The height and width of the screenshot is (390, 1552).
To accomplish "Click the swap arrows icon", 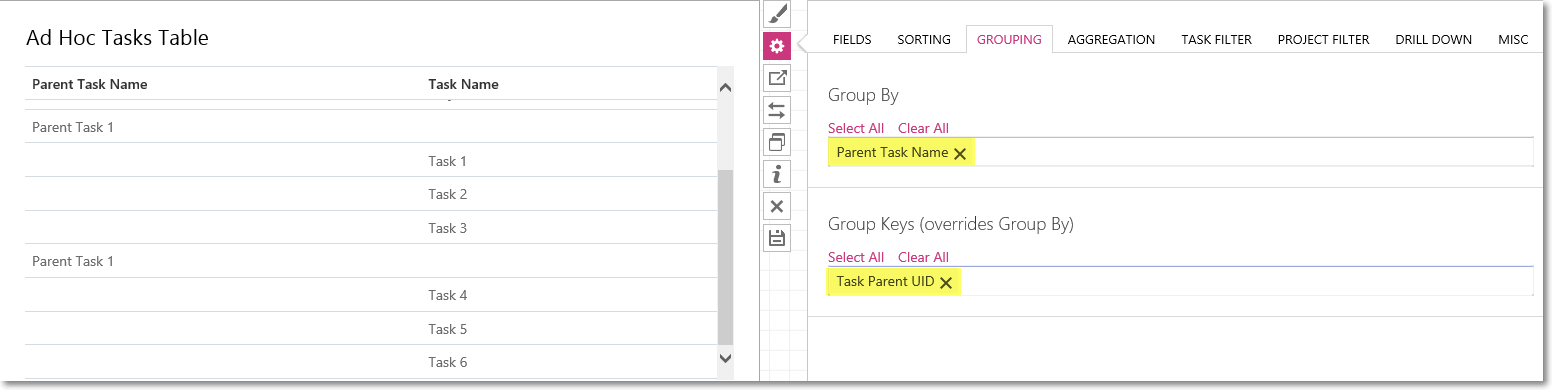I will [777, 110].
